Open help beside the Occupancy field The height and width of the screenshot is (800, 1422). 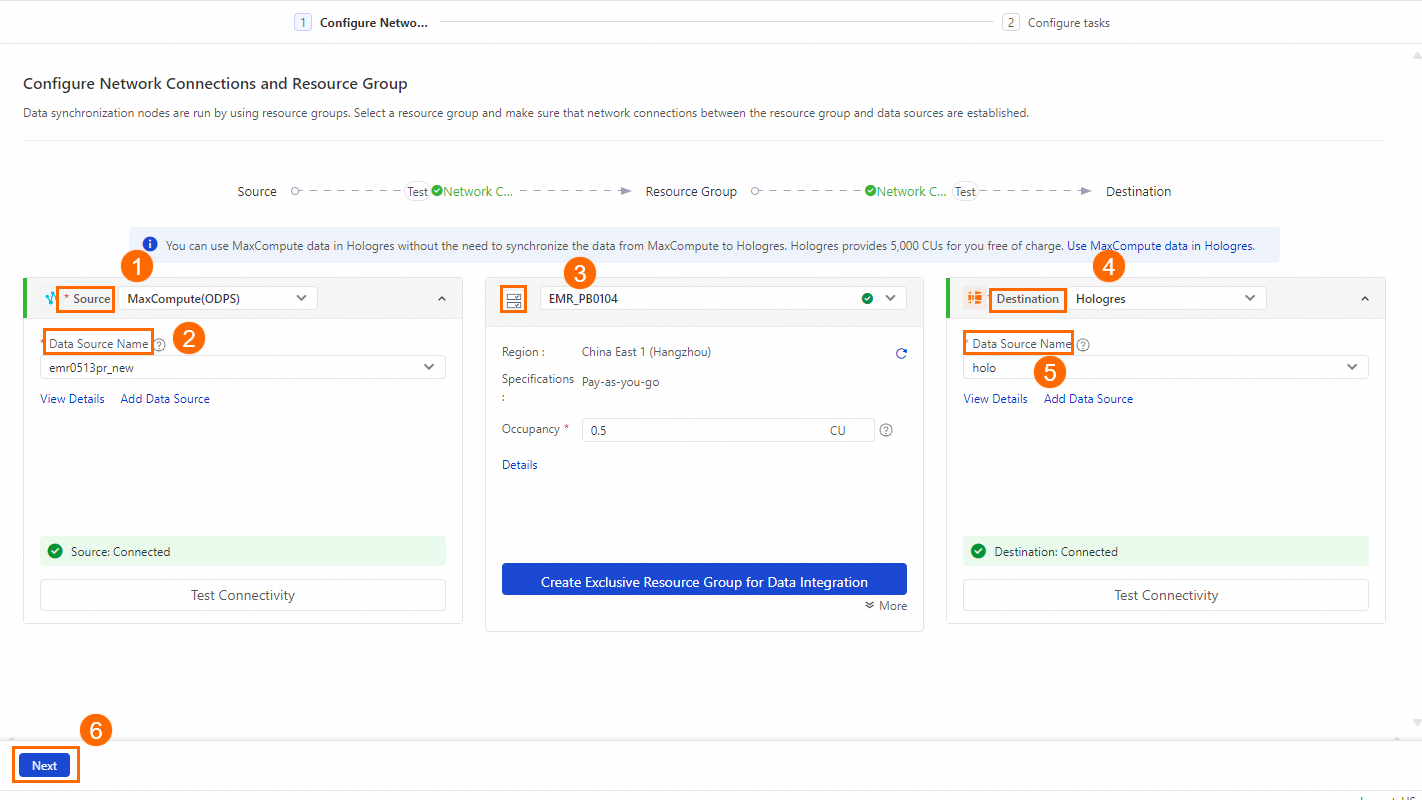885,430
